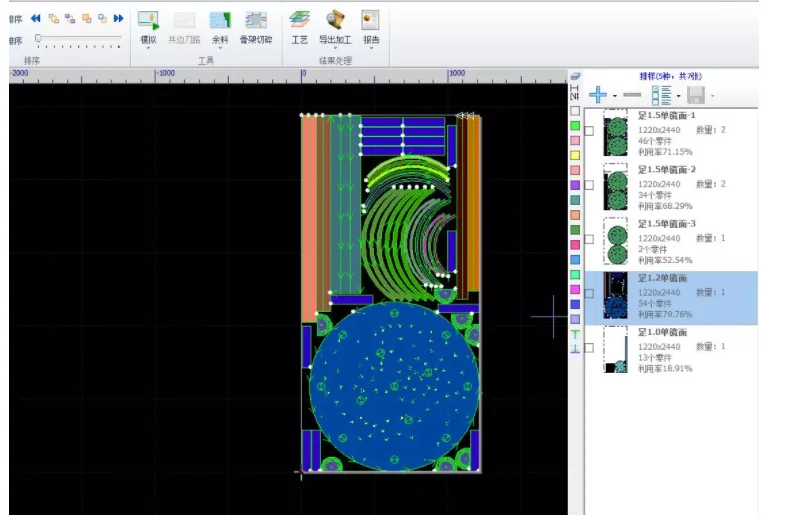Tick checkbox for 足1.5单镜面-1
The image size is (807, 520).
pos(590,131)
